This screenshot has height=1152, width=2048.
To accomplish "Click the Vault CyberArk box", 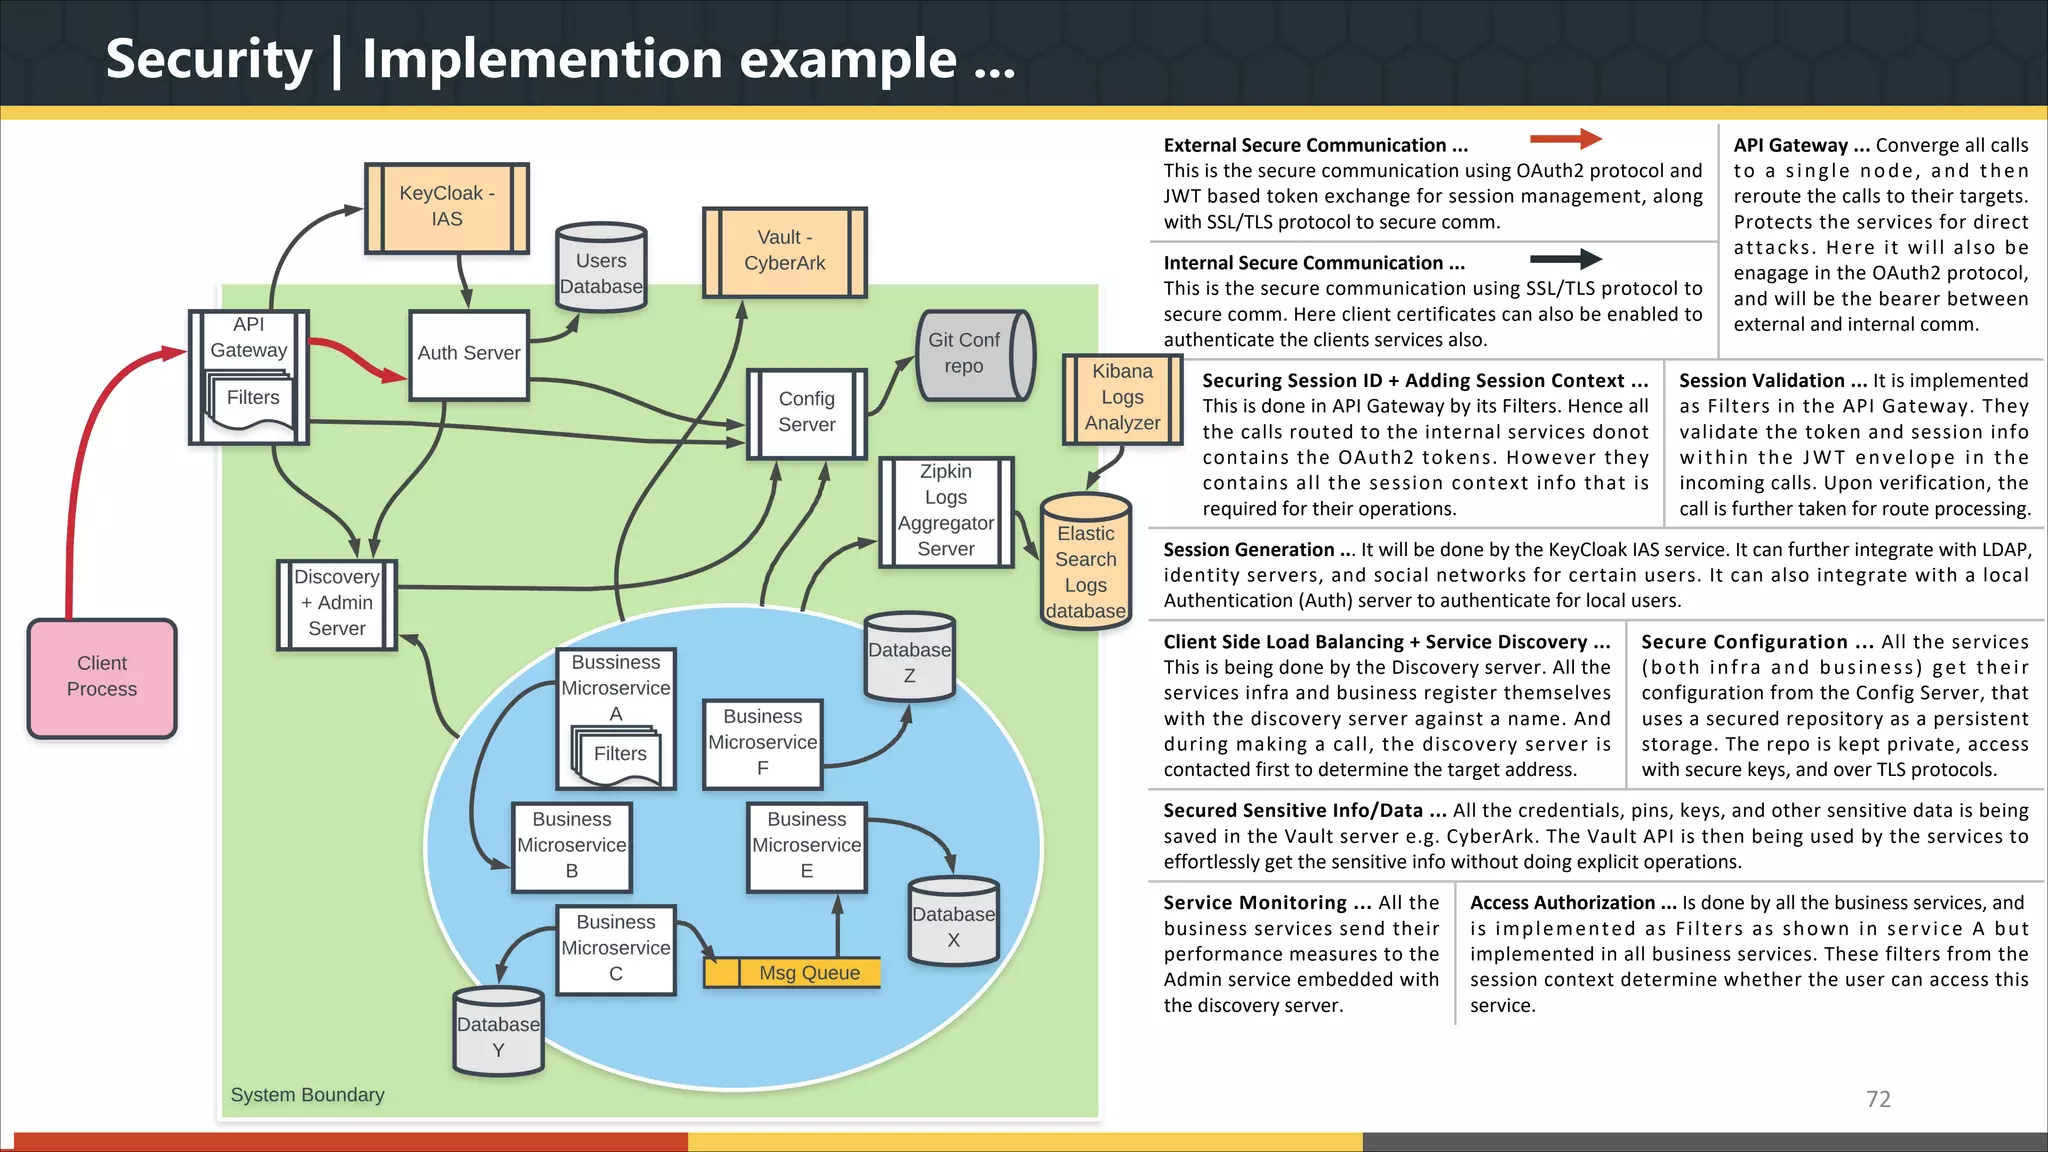I will point(785,252).
